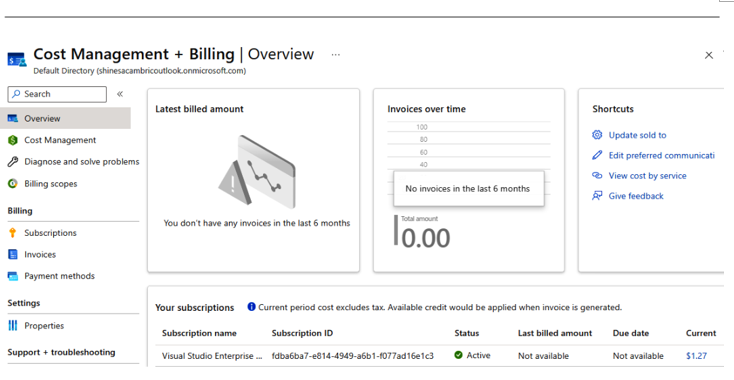Click the View cost by service icon

click(x=597, y=175)
